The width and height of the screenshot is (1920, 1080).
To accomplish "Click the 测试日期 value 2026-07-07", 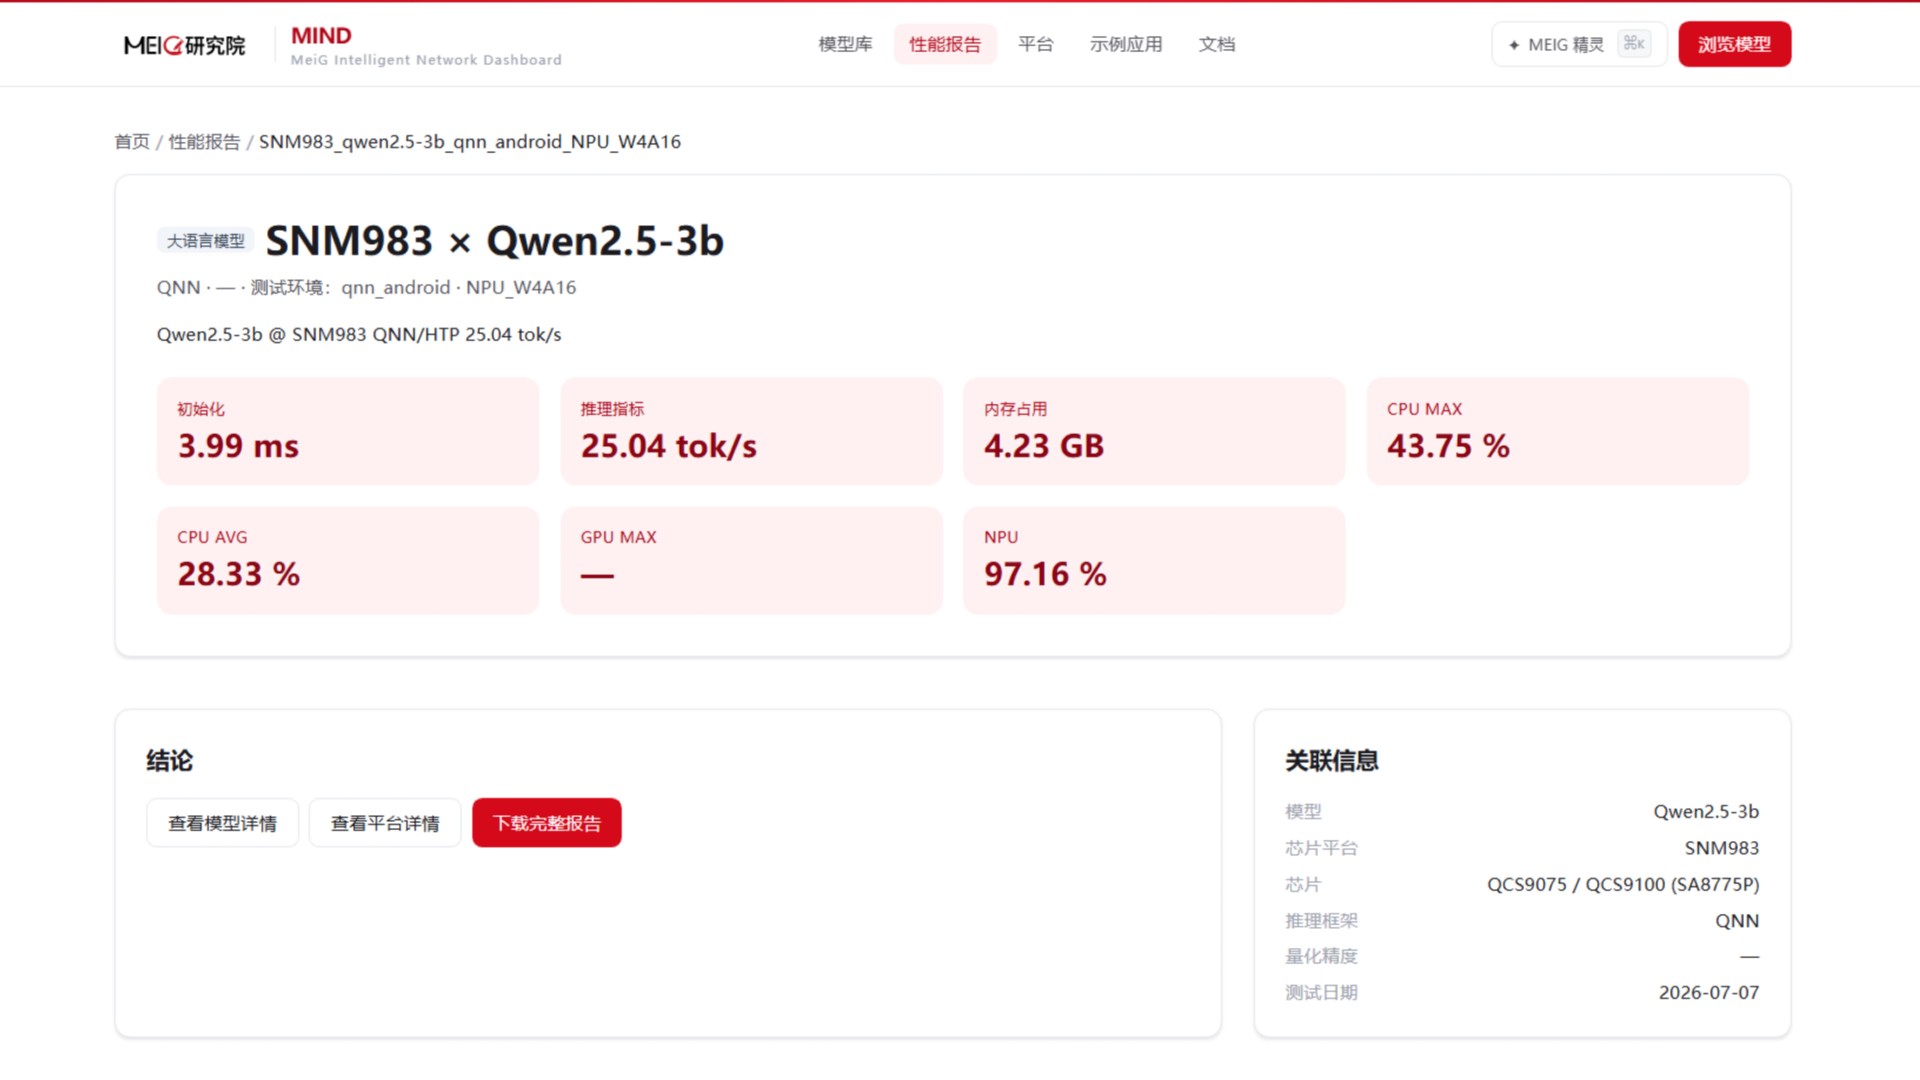I will click(1709, 993).
